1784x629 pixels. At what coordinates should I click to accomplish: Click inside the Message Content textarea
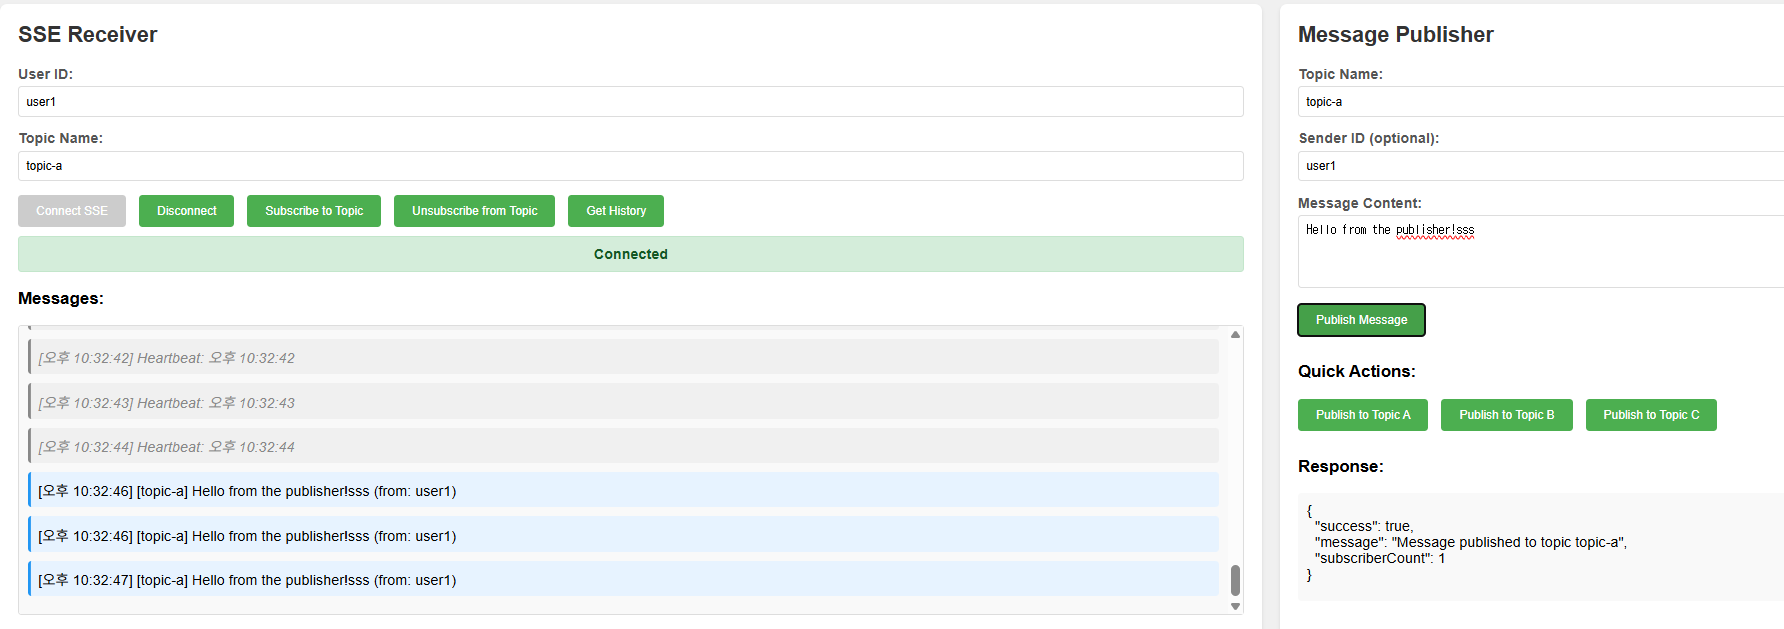[x=1540, y=255]
